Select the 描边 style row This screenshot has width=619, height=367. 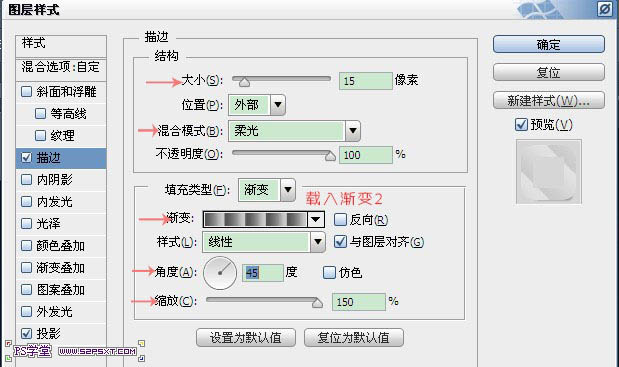tap(61, 158)
